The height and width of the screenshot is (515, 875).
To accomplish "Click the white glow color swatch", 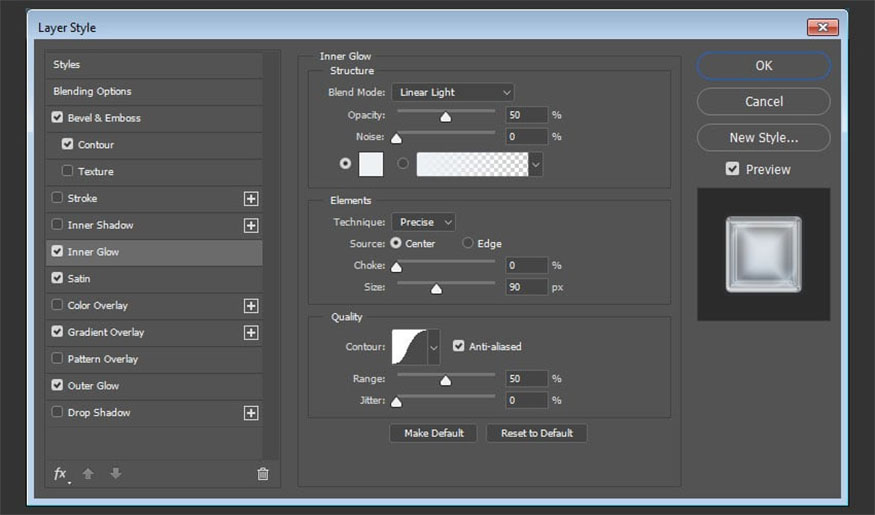I will pos(371,163).
